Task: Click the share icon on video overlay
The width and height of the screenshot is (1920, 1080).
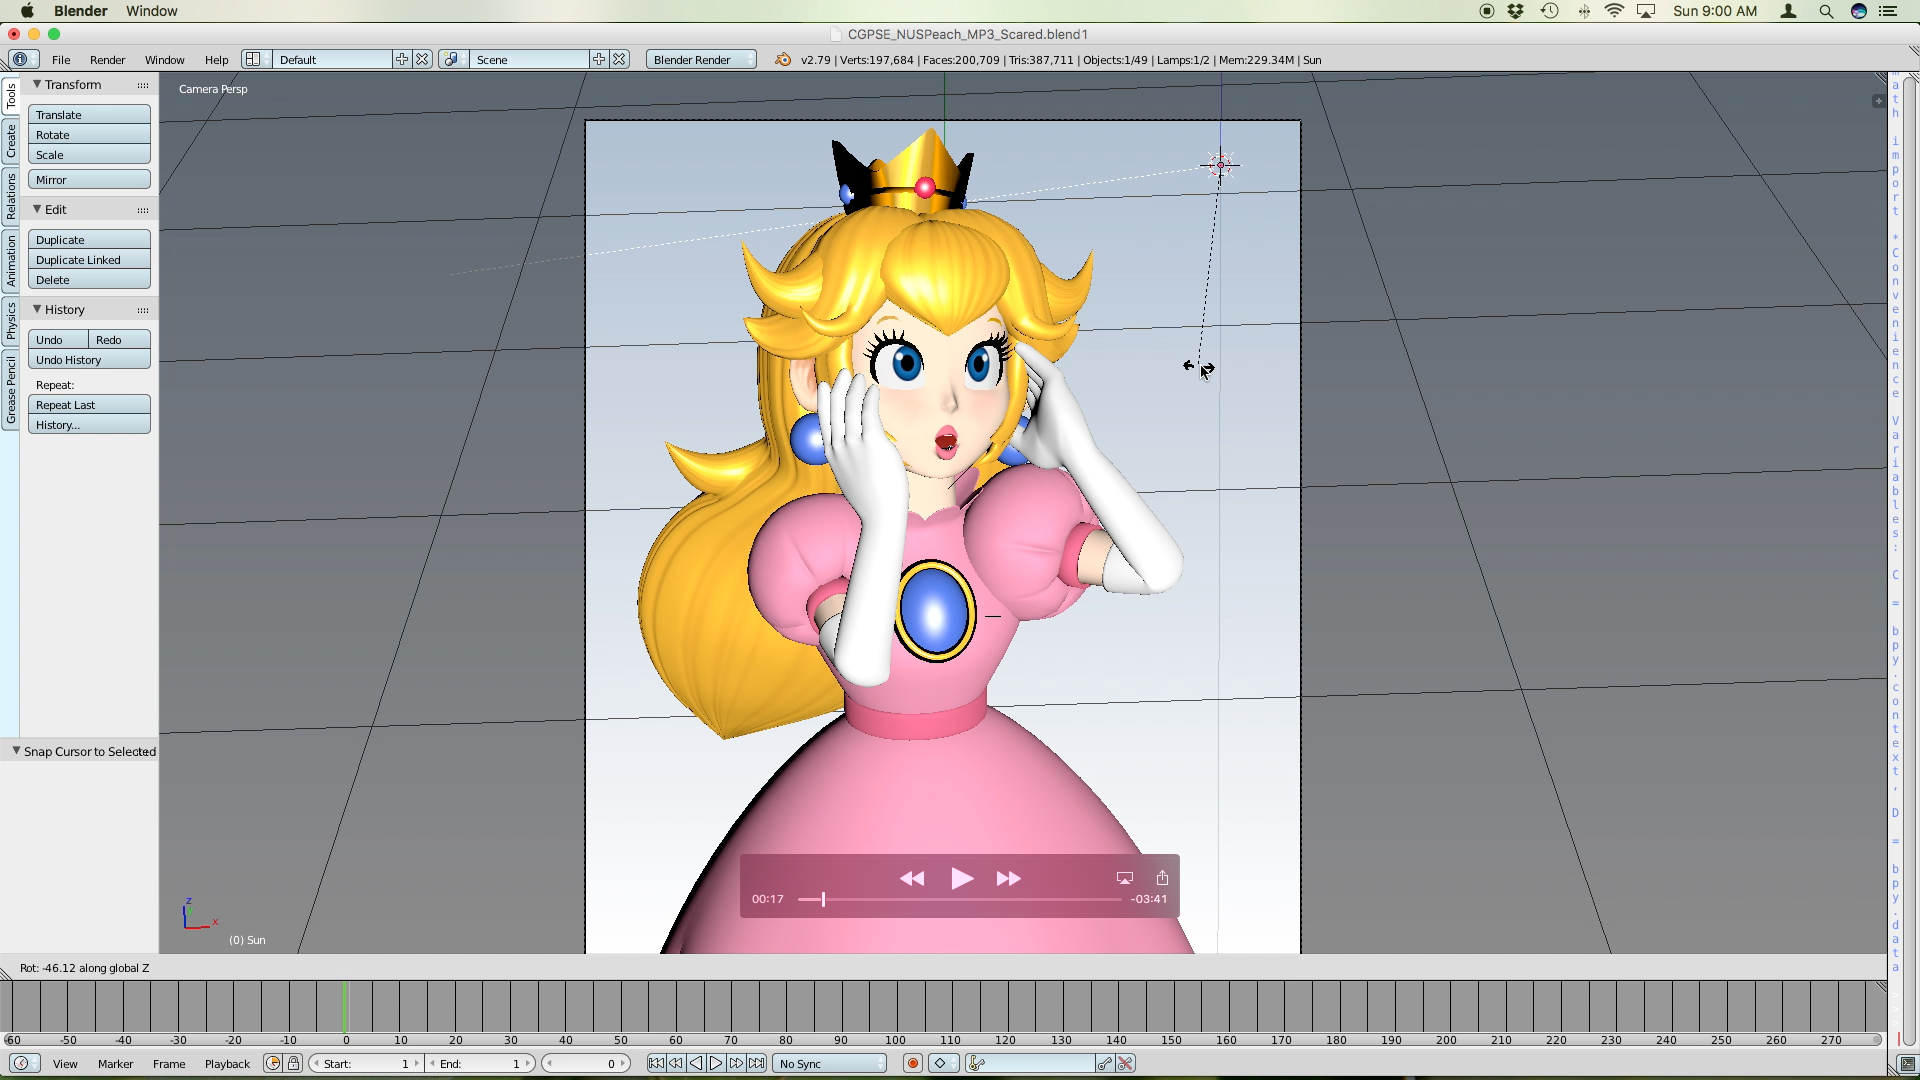Action: coord(1162,877)
